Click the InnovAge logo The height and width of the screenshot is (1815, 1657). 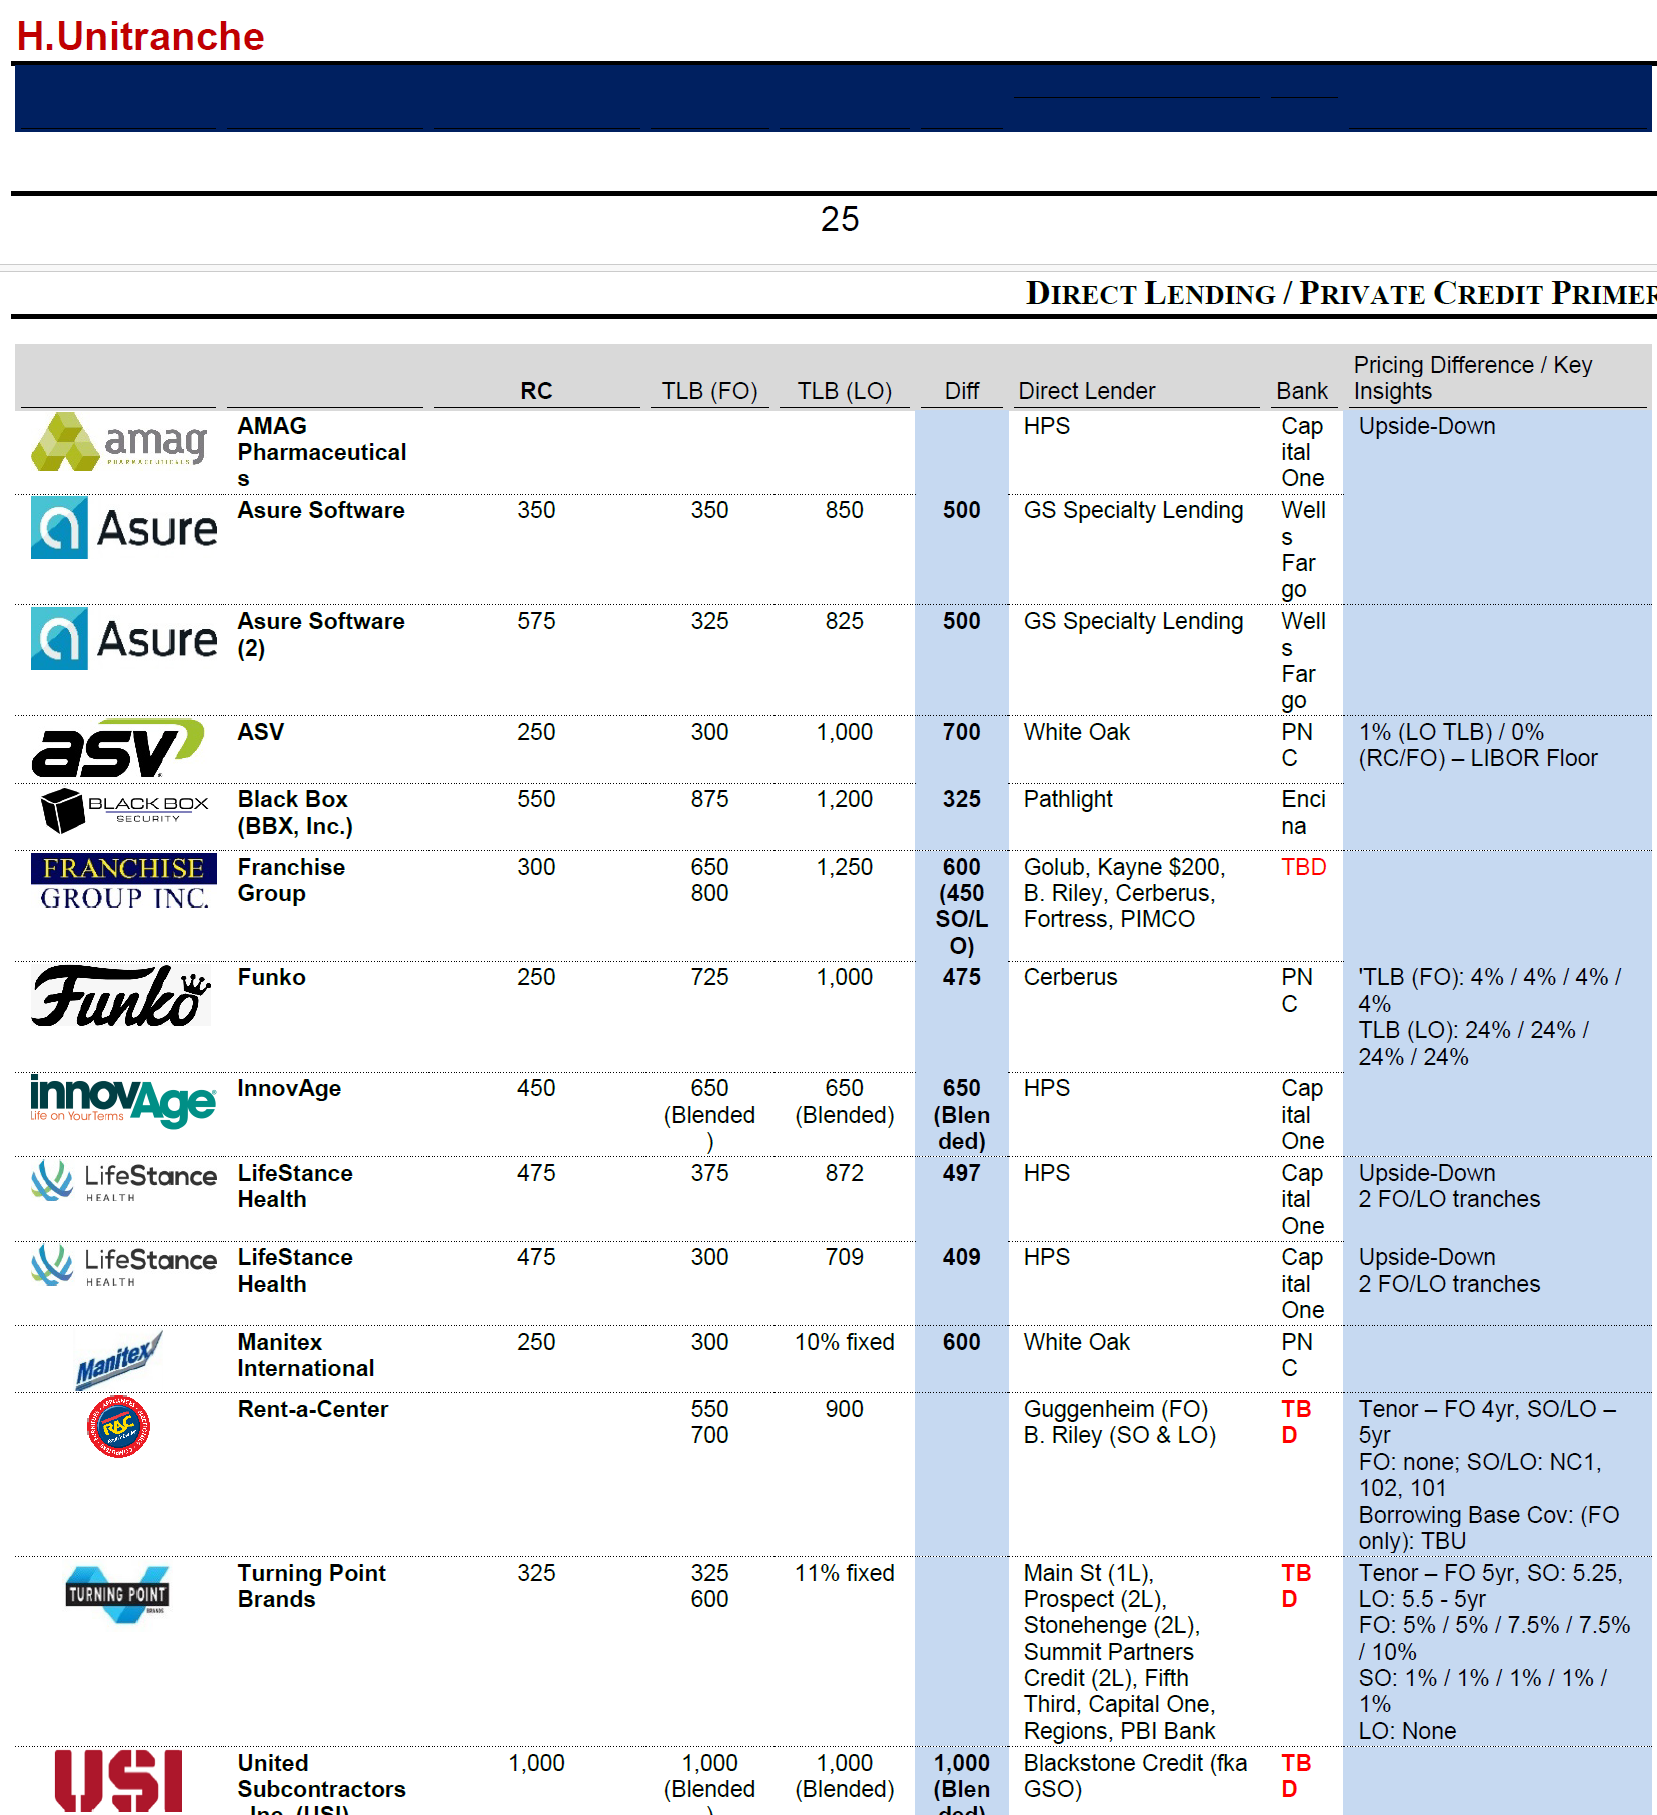point(122,1100)
